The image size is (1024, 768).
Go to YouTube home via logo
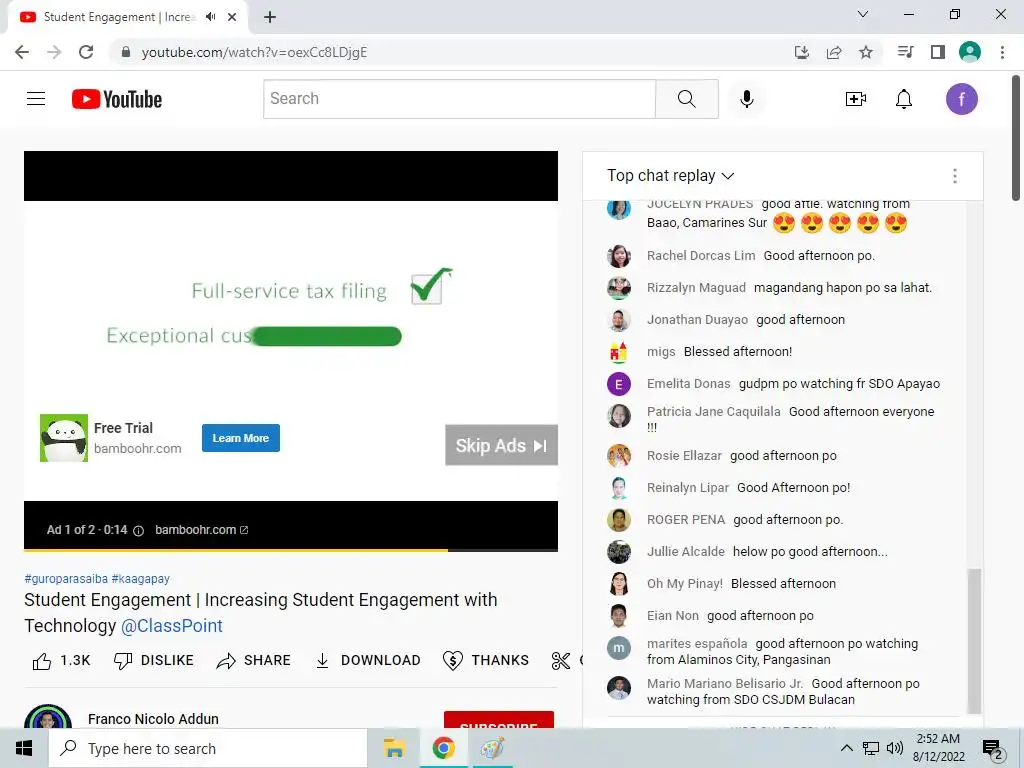(117, 99)
